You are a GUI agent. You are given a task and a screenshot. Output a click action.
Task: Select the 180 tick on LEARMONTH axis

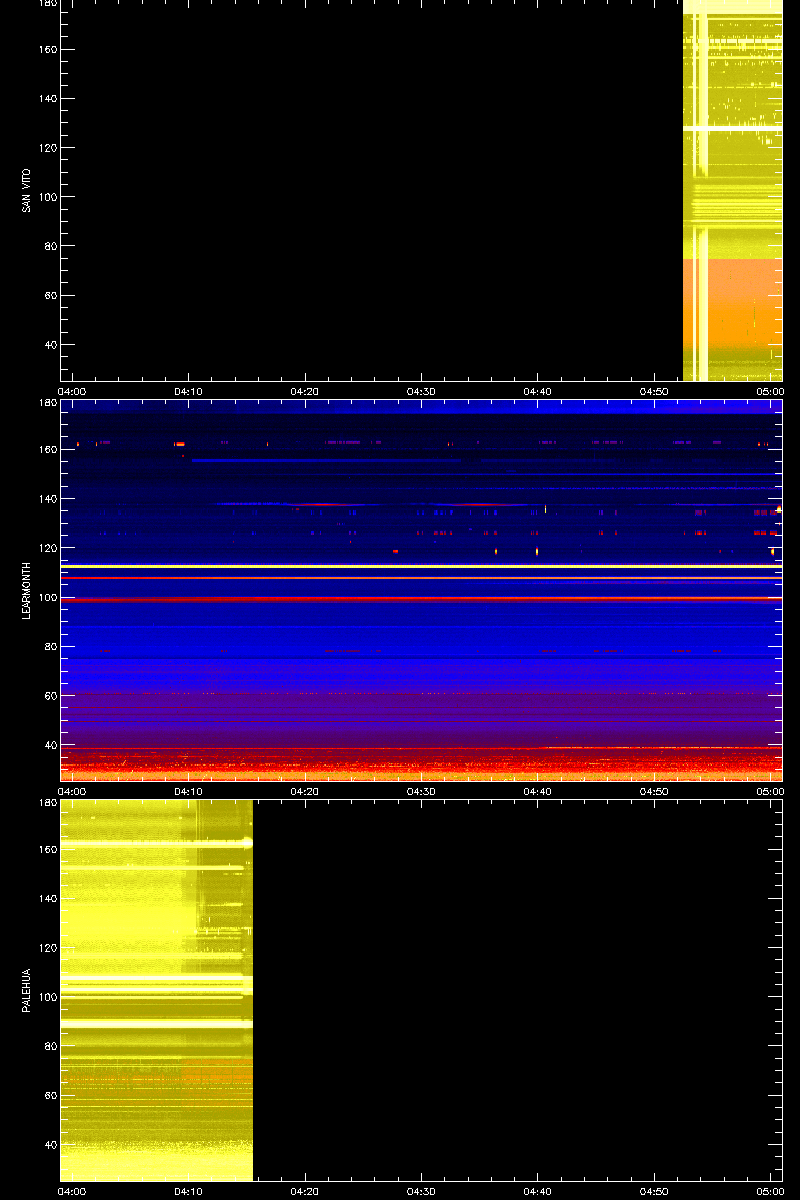pyautogui.click(x=47, y=403)
